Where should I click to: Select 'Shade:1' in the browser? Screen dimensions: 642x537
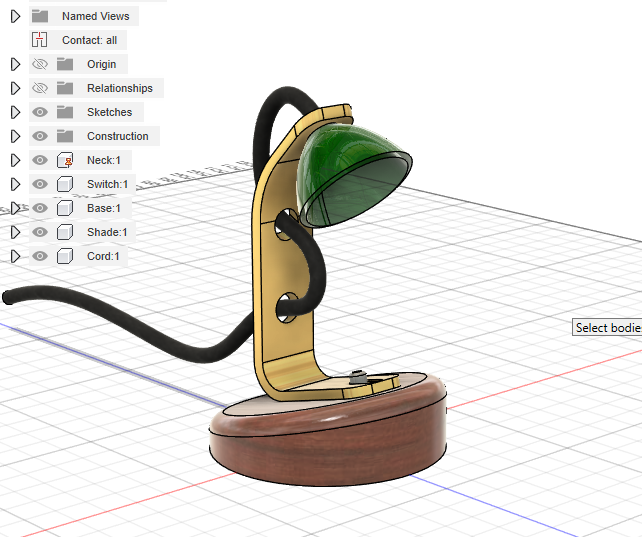[82, 232]
